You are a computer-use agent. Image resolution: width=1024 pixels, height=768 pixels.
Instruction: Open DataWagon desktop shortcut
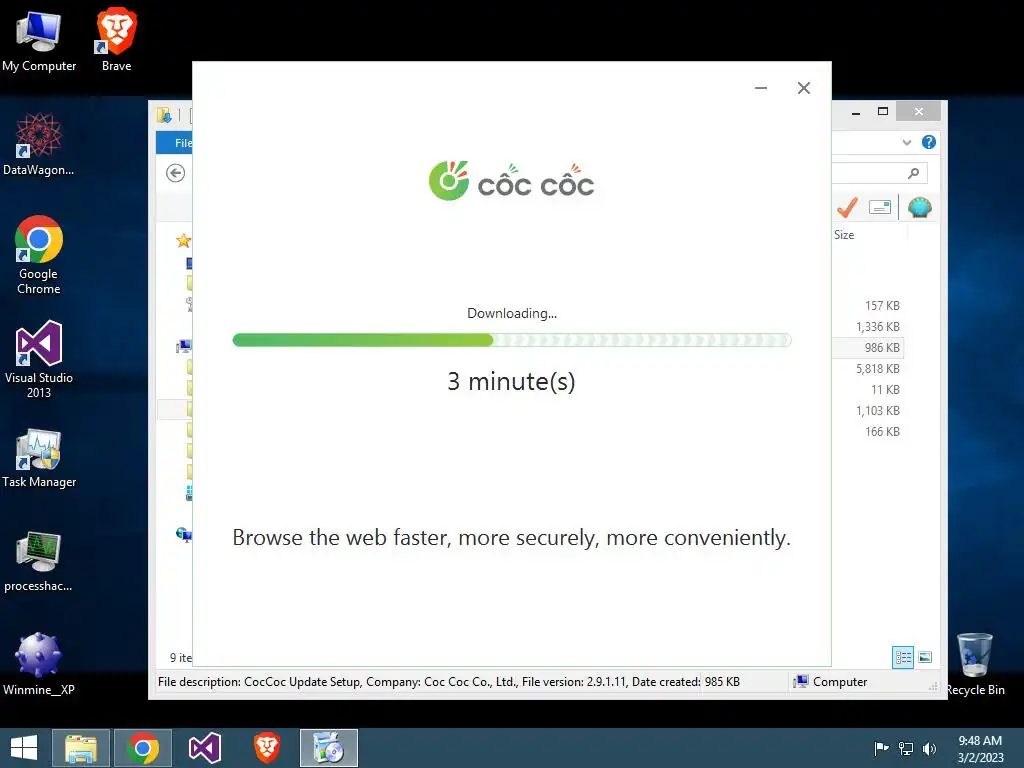39,144
